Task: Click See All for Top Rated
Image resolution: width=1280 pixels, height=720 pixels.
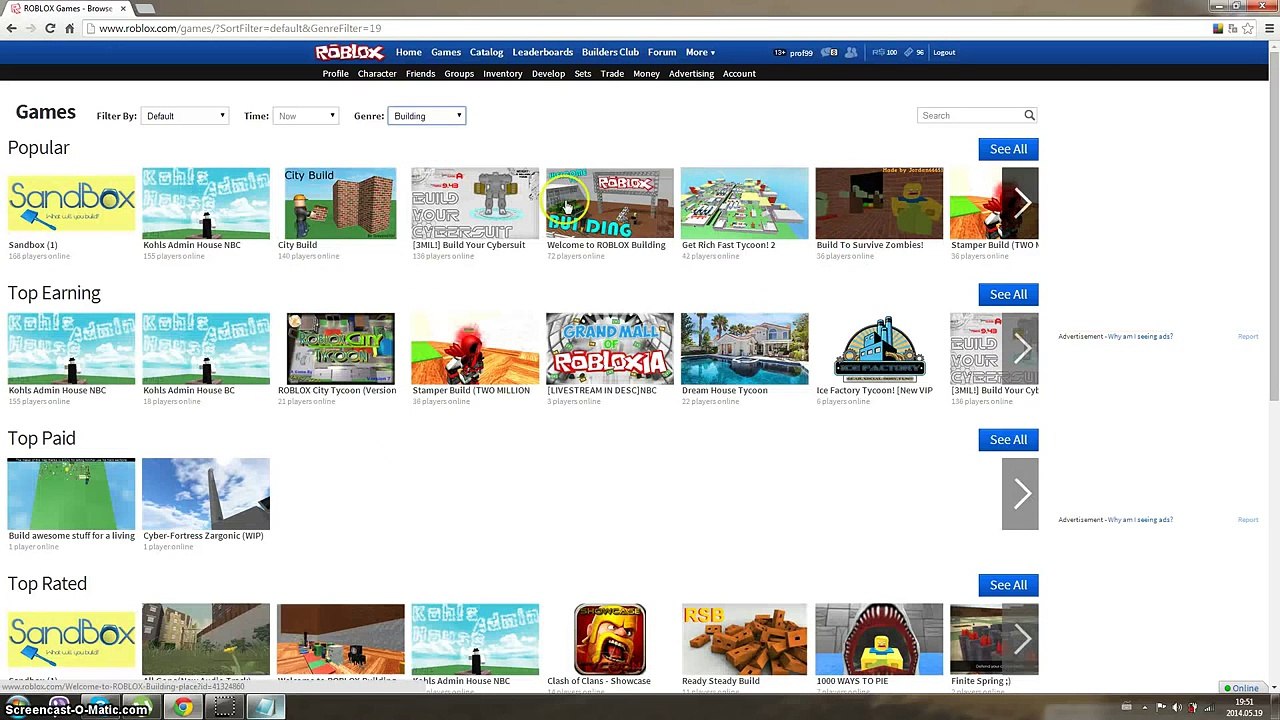Action: (1008, 585)
